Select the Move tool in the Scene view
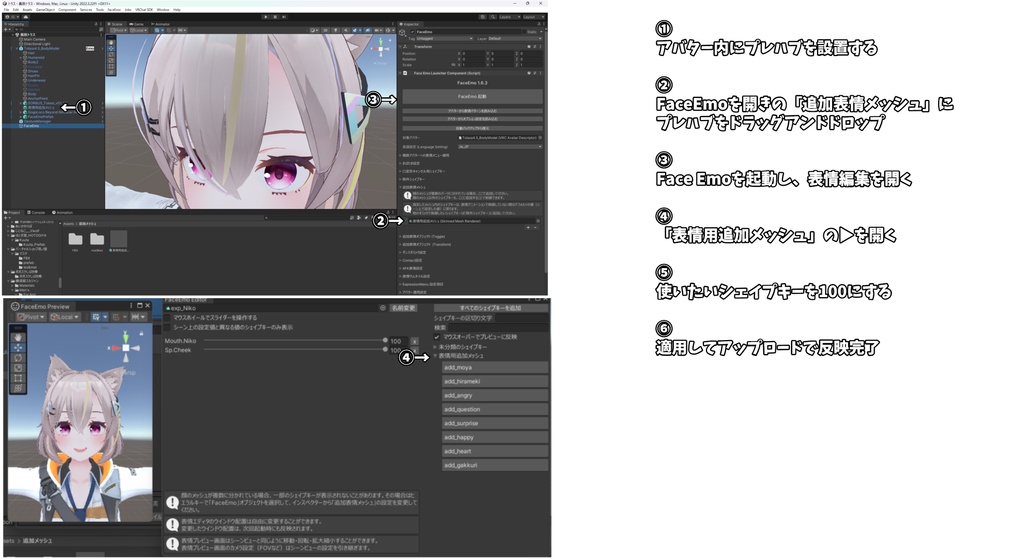Viewport: 1024px width, 559px height. tap(111, 48)
